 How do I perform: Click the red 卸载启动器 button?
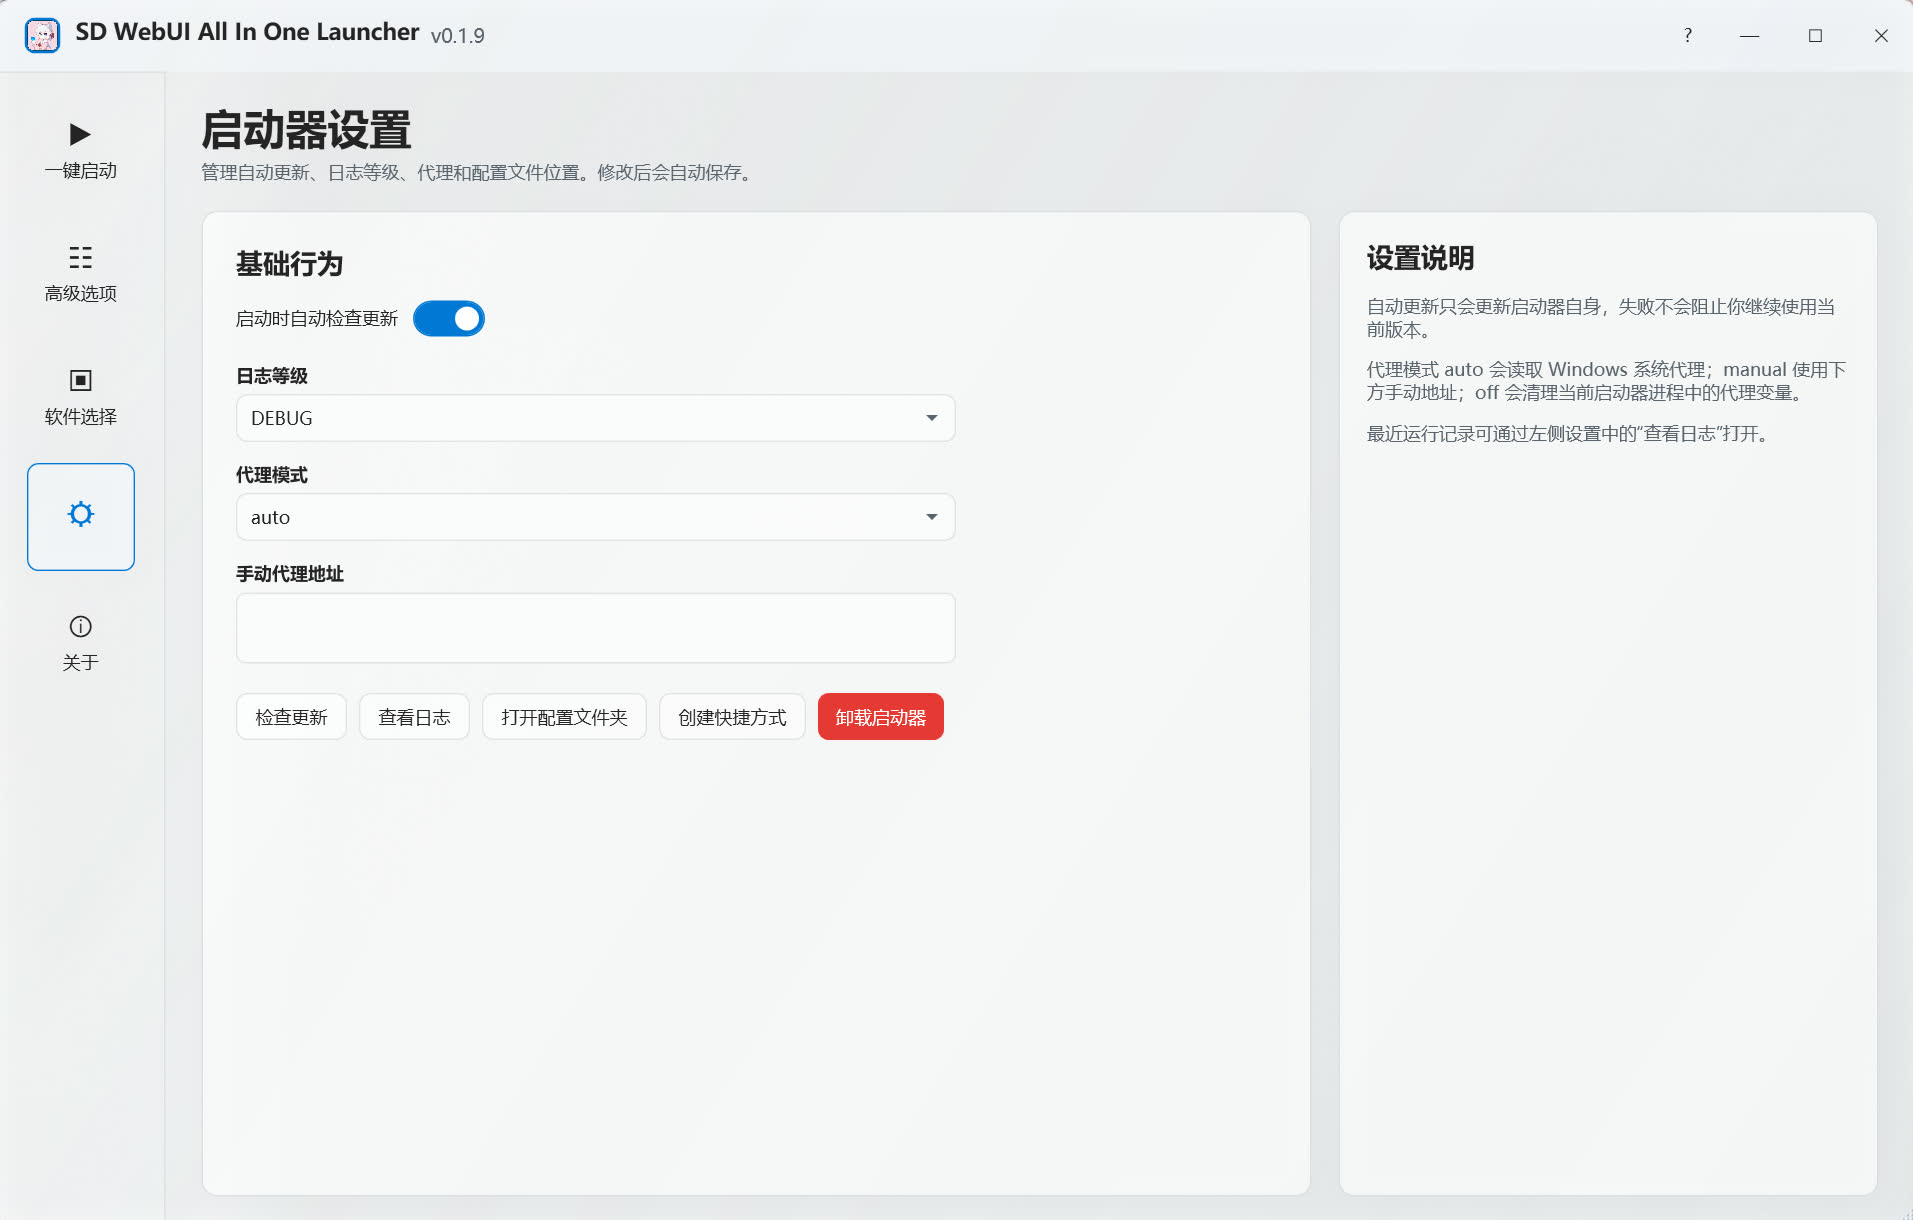click(x=881, y=717)
